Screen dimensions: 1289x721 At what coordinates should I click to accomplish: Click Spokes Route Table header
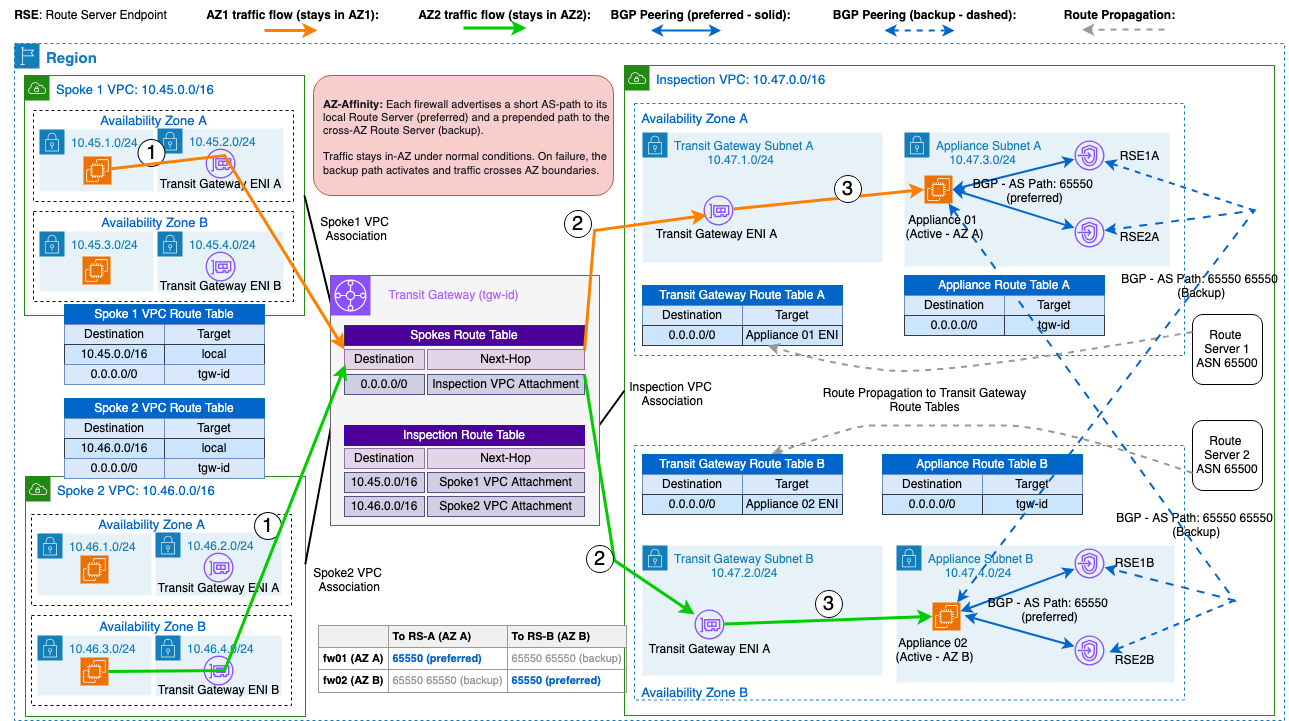click(x=464, y=336)
